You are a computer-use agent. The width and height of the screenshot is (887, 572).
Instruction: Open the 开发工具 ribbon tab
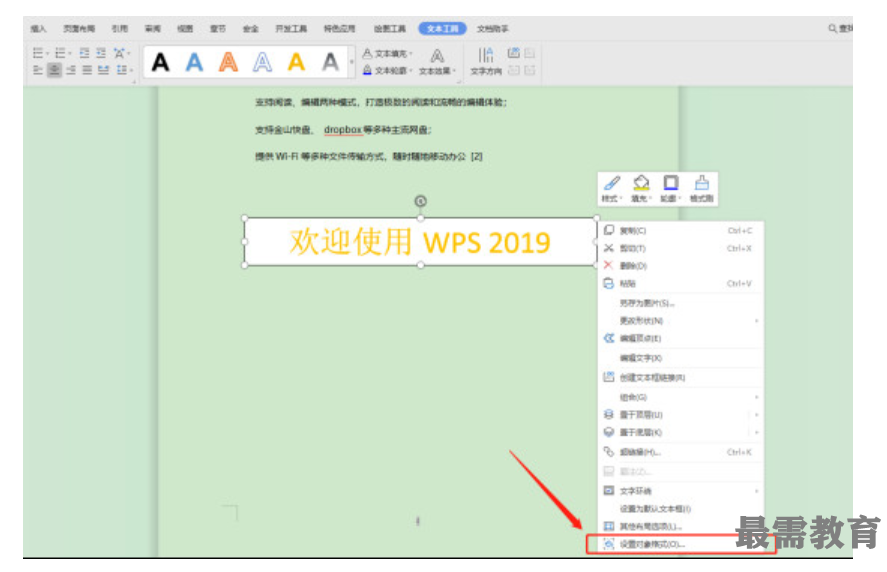[x=291, y=28]
